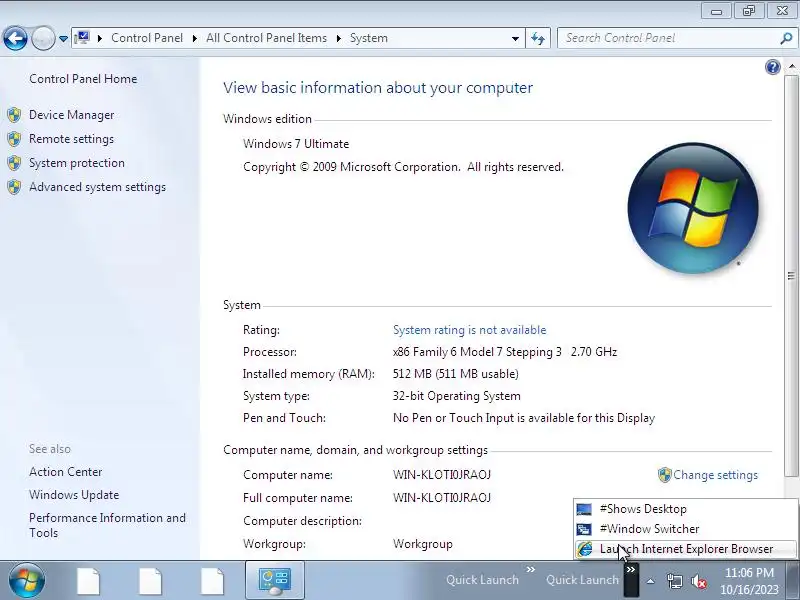The width and height of the screenshot is (800, 600).
Task: Click processor x86 Family 6 value
Action: click(505, 352)
